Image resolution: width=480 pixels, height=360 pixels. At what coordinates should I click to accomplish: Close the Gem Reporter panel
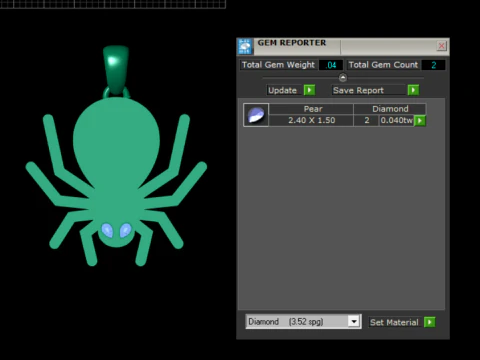(x=441, y=46)
